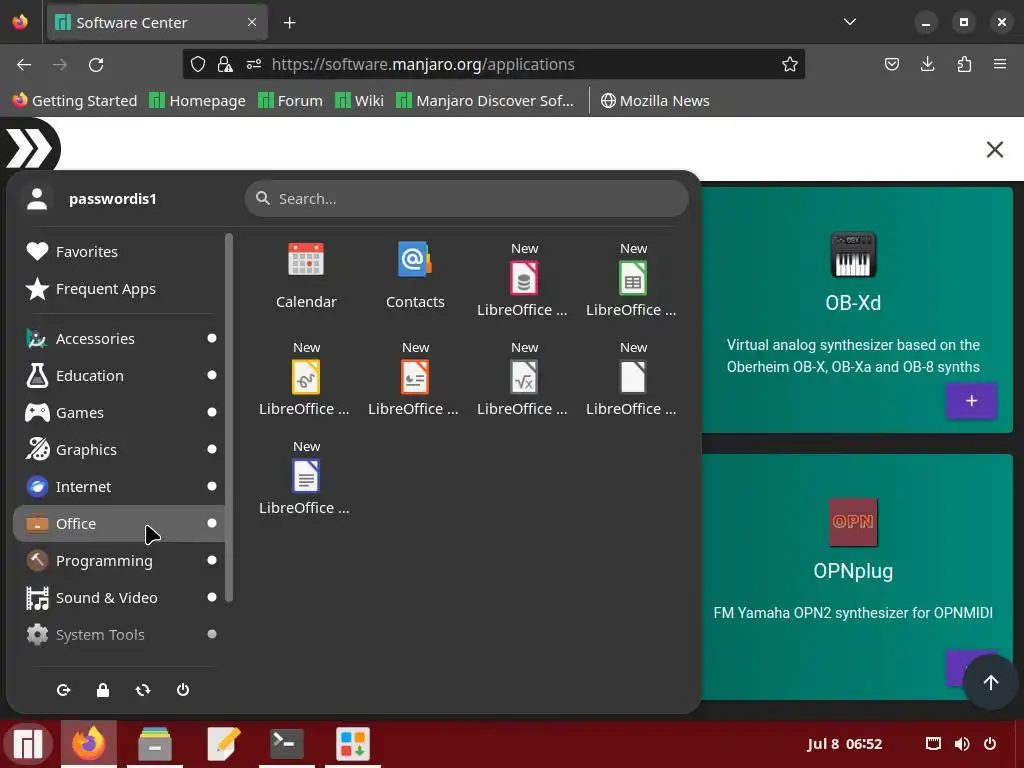
Task: Select the Education category
Action: [x=119, y=376]
